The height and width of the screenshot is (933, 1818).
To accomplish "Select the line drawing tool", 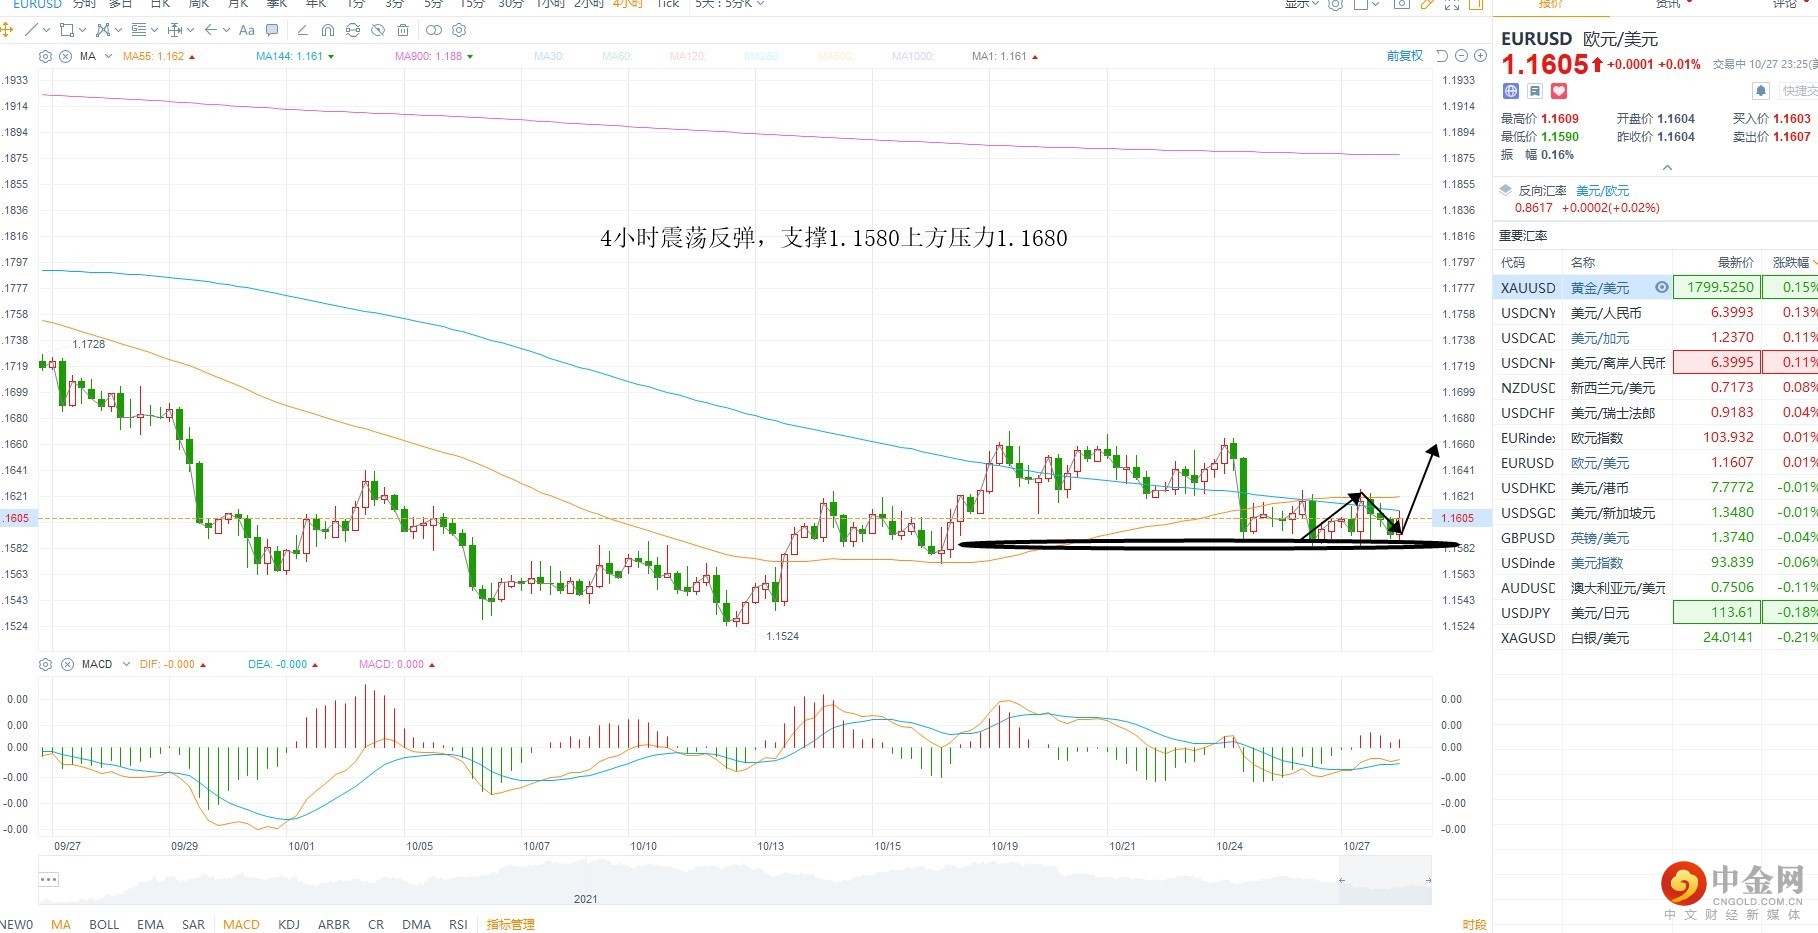I will pyautogui.click(x=31, y=30).
